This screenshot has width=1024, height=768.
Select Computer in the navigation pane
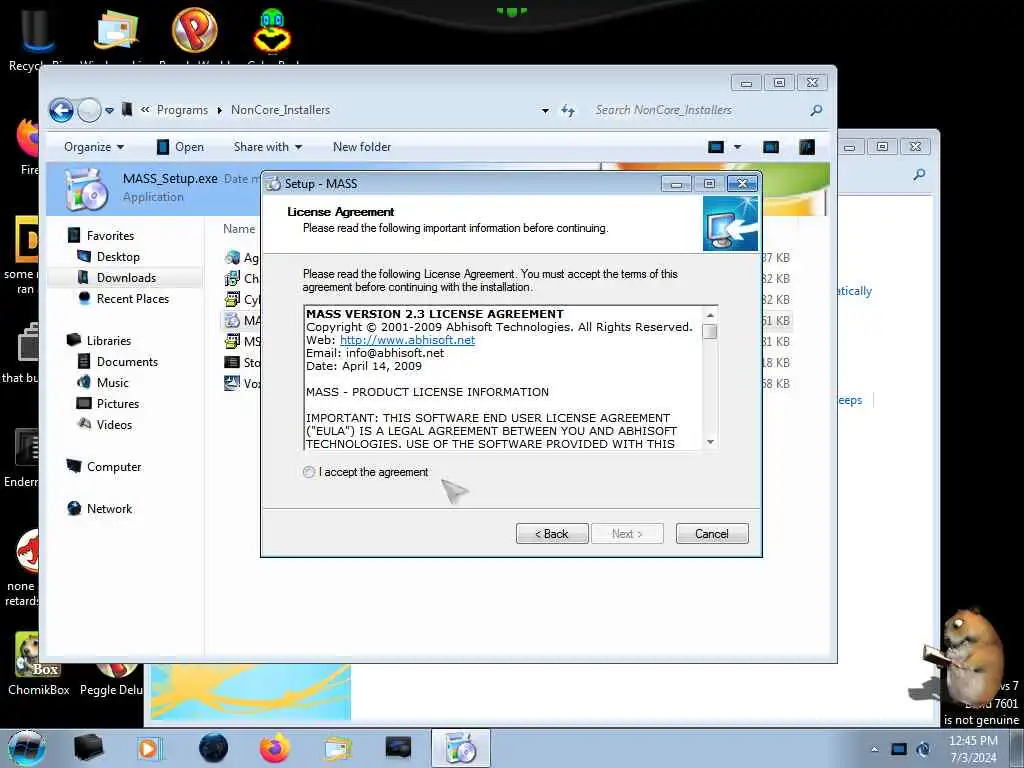(x=114, y=467)
